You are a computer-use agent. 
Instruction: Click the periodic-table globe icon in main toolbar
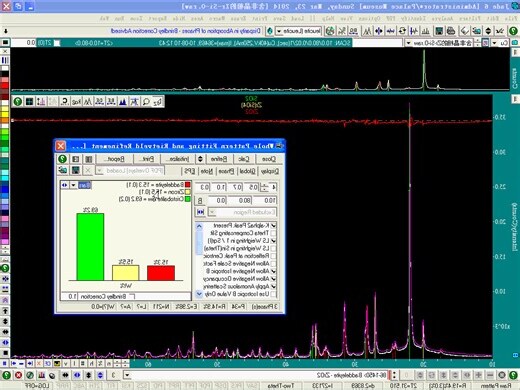tap(330, 31)
